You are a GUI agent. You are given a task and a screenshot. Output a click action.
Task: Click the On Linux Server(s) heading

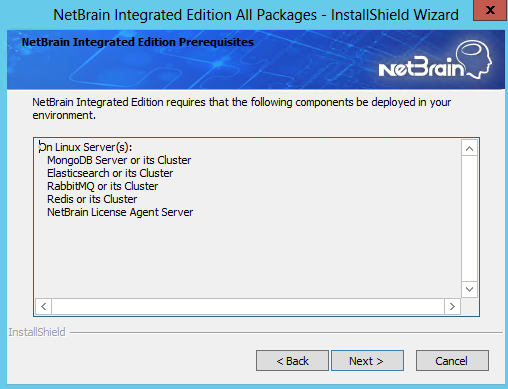point(85,147)
